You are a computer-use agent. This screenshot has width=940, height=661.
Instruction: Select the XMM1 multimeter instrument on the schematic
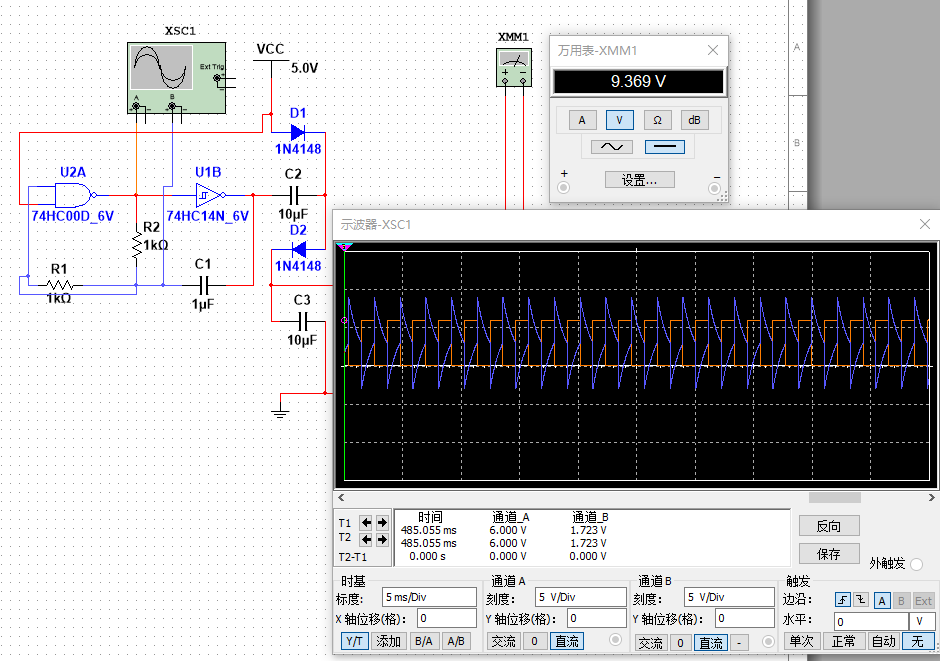pos(514,68)
